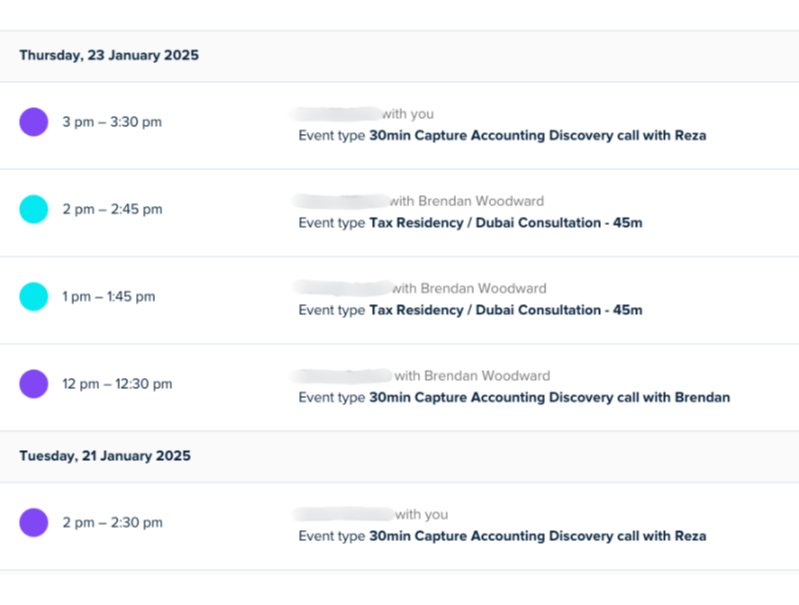Open the "12 pm – 12:30 pm" time slot
The height and width of the screenshot is (605, 799).
point(117,383)
